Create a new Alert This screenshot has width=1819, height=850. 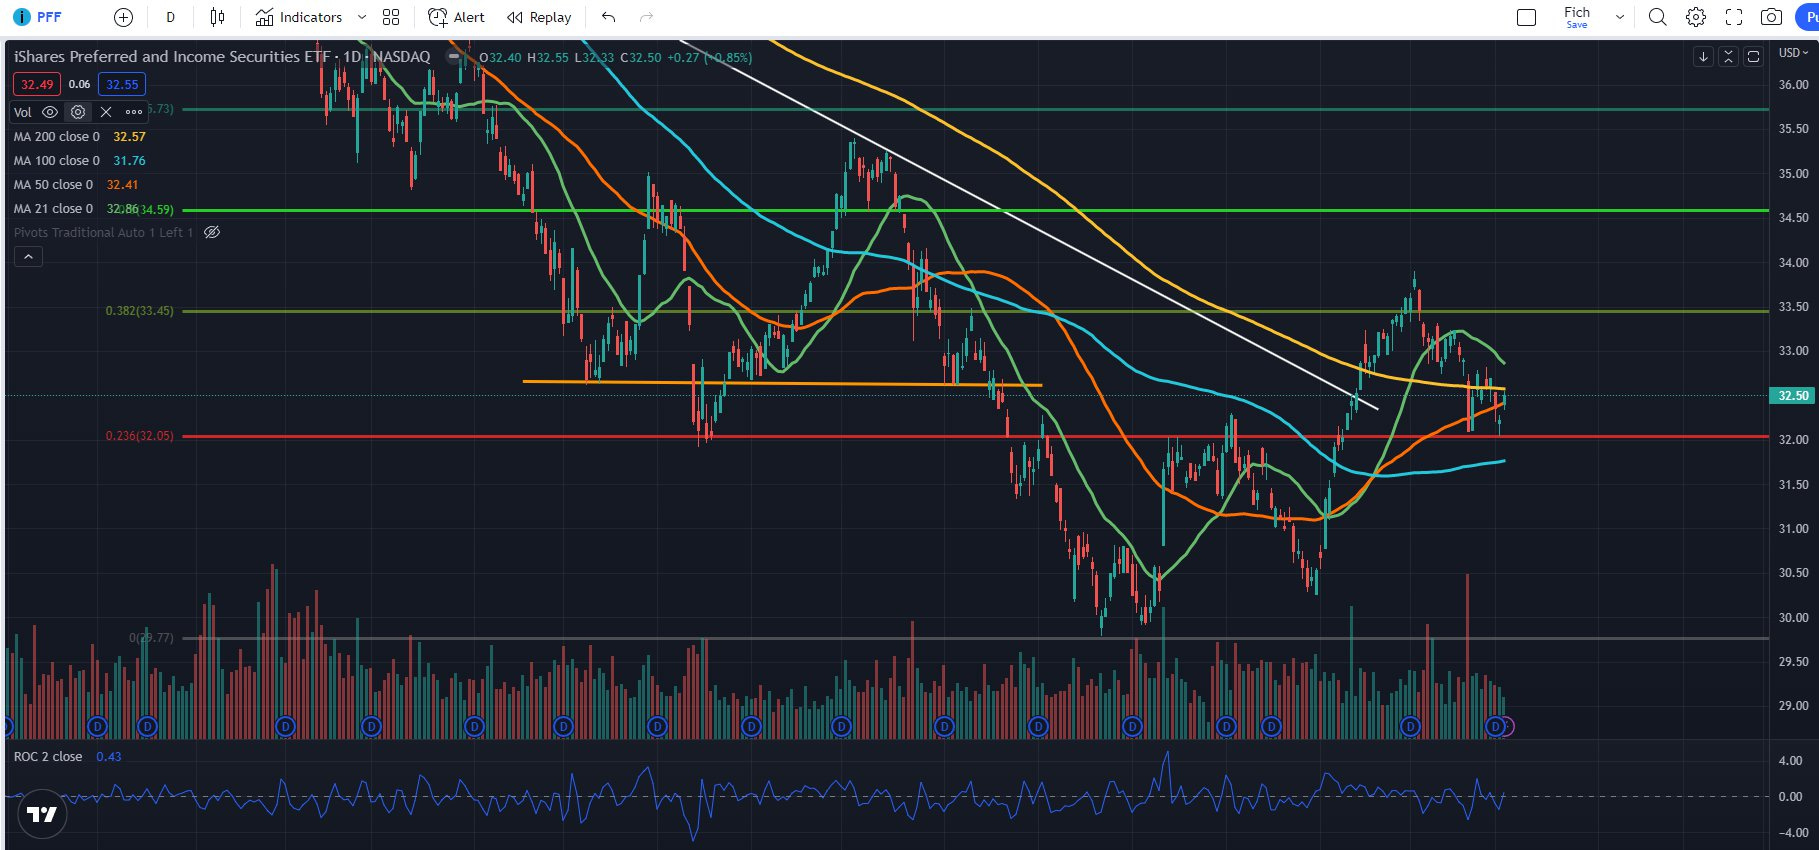coord(456,17)
